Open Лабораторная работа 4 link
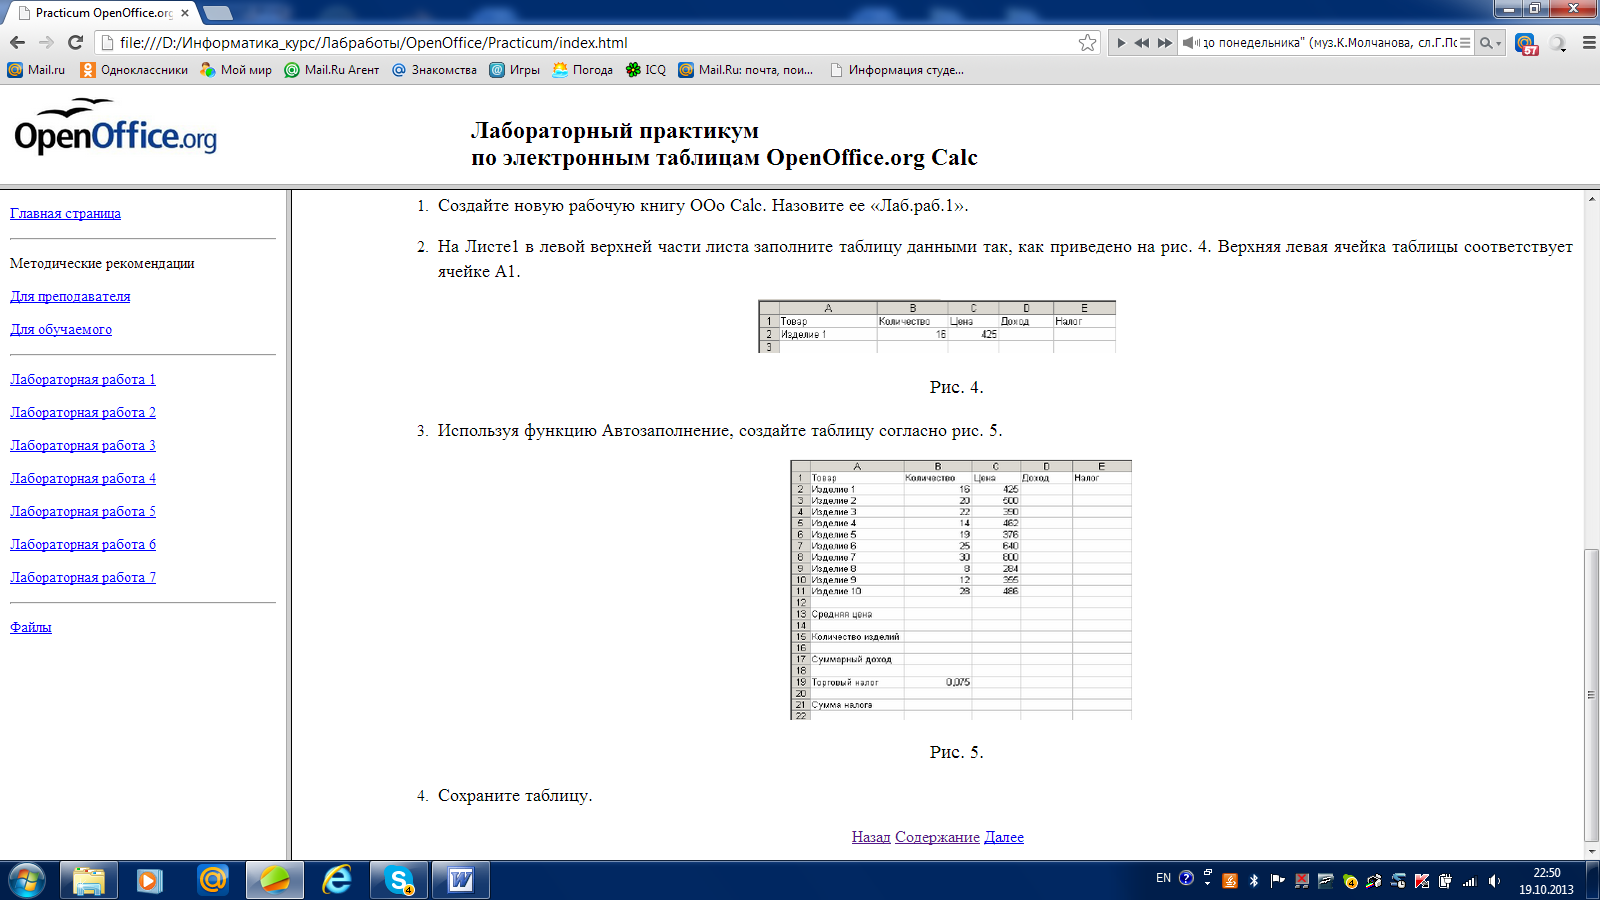 point(83,478)
